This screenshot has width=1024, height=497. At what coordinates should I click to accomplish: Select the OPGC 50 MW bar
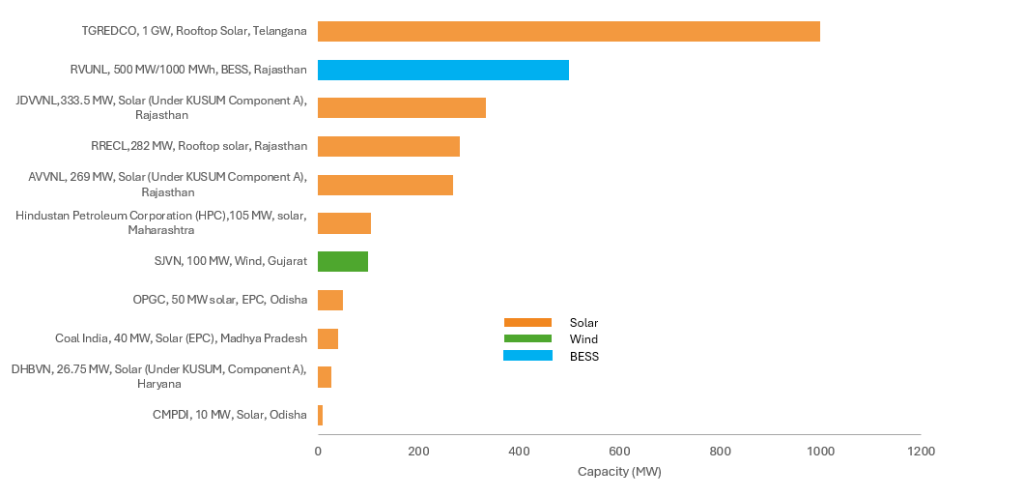330,300
